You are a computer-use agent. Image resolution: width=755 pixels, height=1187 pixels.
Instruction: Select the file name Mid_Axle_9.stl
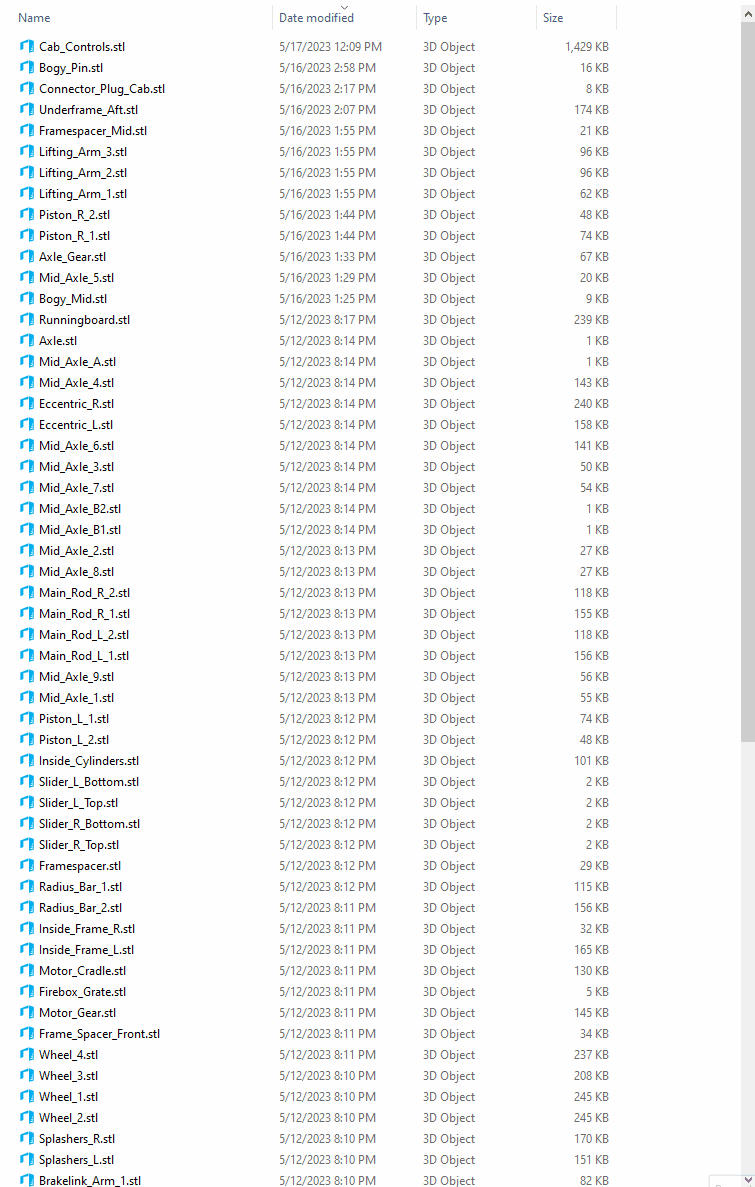click(x=76, y=677)
